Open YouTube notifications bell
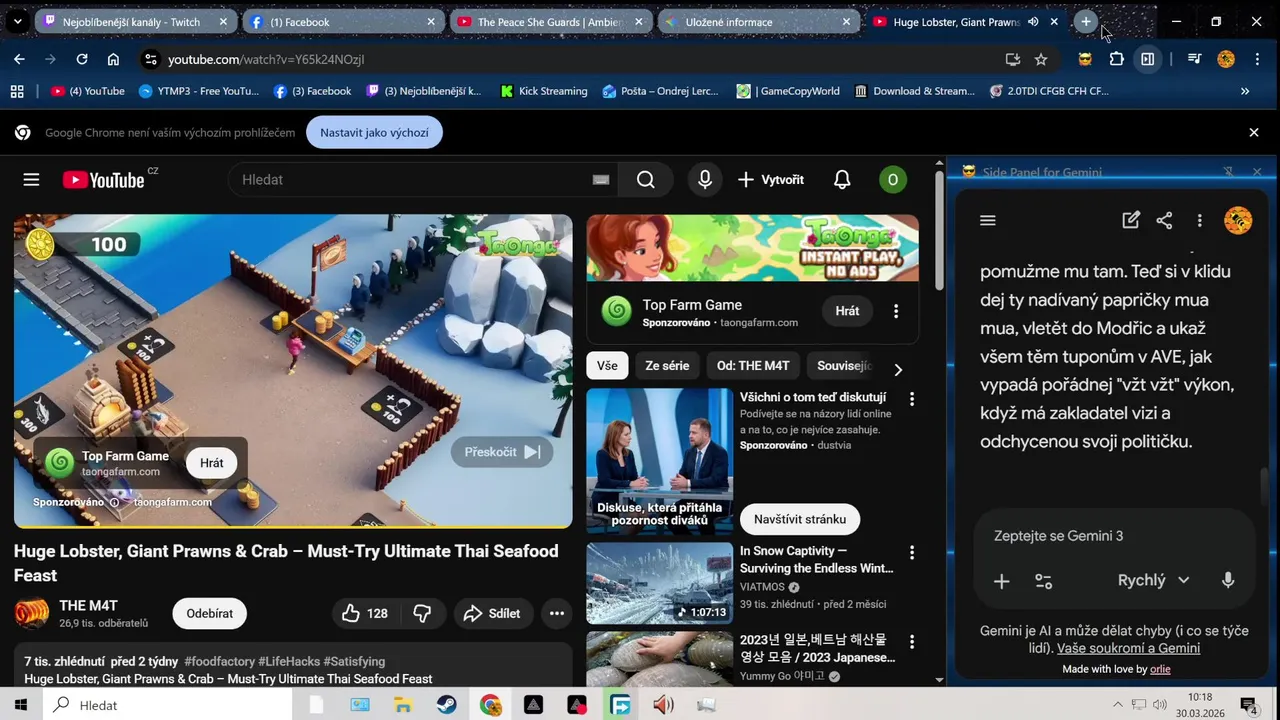Viewport: 1280px width, 720px height. click(842, 180)
